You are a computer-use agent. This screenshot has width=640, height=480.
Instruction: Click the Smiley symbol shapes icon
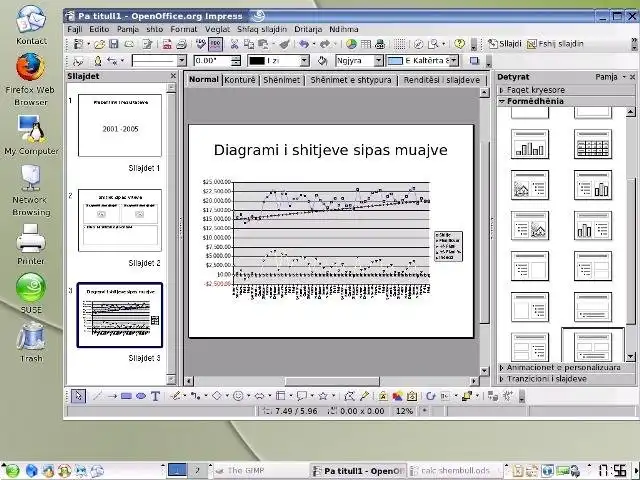238,396
